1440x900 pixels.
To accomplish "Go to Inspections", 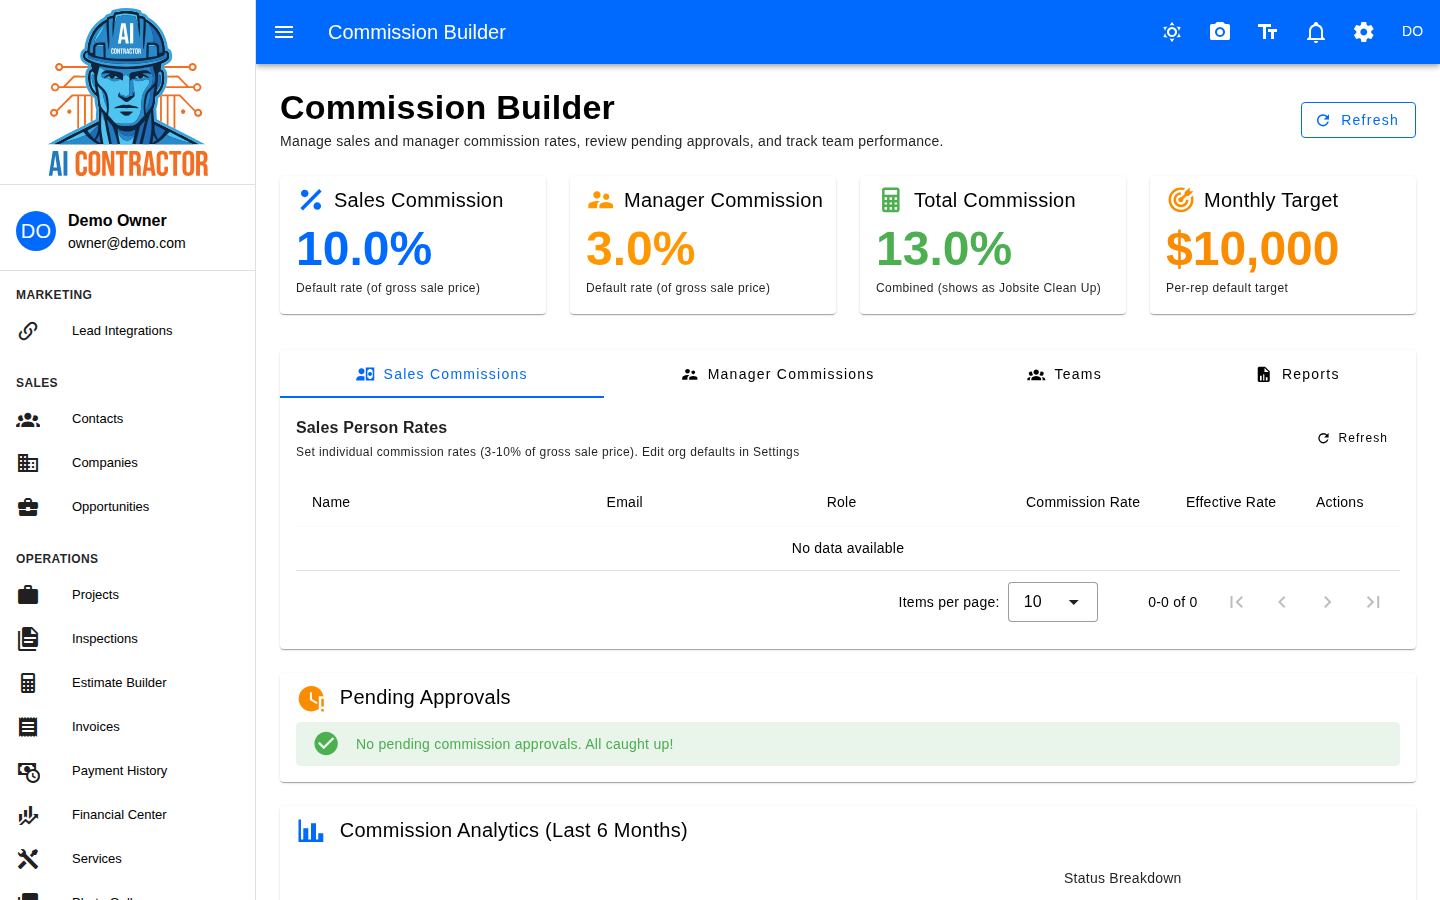I will pyautogui.click(x=105, y=639).
